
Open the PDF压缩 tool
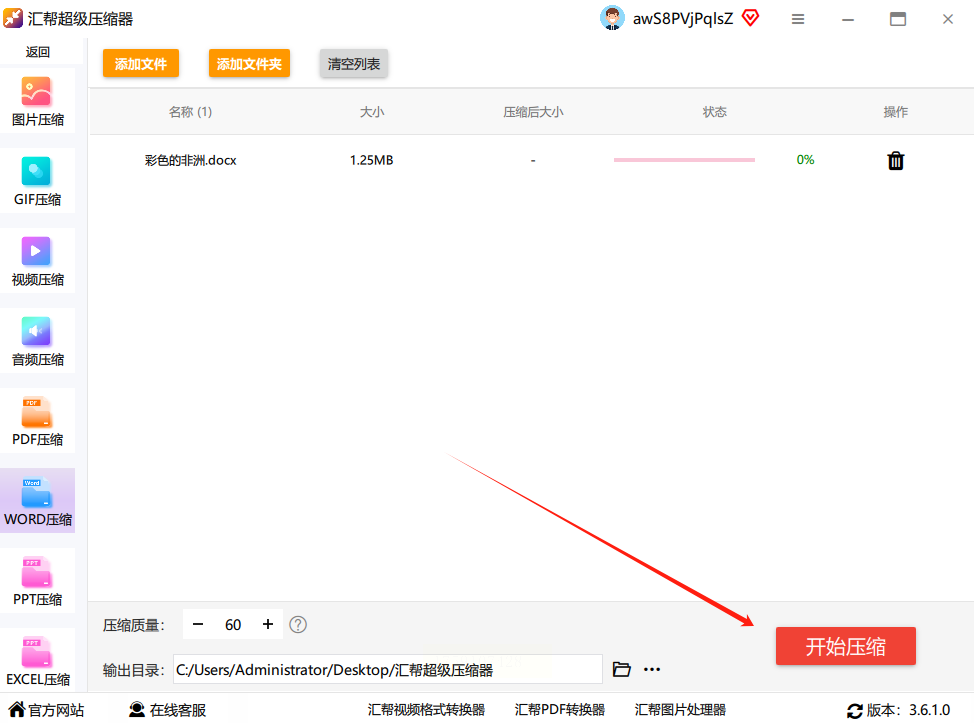click(x=37, y=421)
